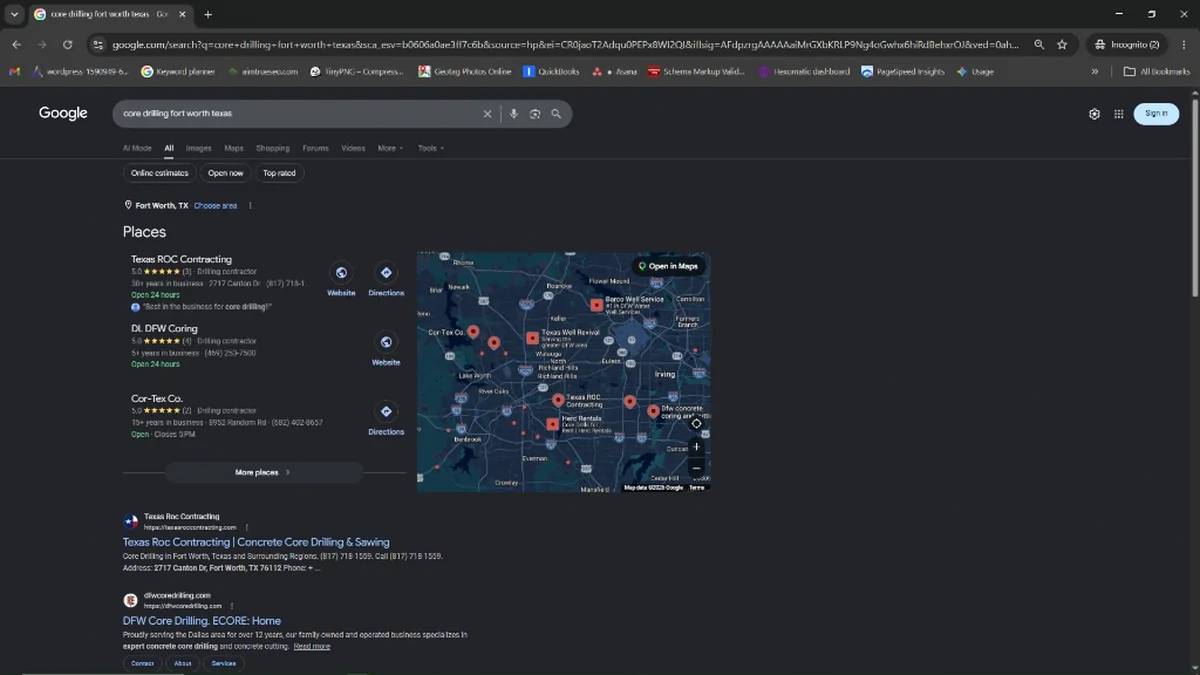Open the Gmail bookmark icon
The width and height of the screenshot is (1200, 675).
coord(14,71)
